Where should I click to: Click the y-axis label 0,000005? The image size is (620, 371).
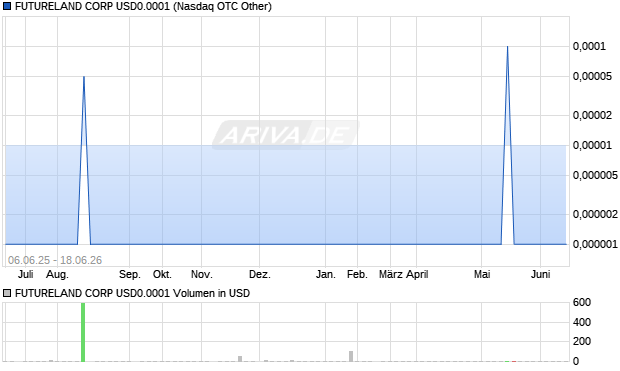coord(595,175)
